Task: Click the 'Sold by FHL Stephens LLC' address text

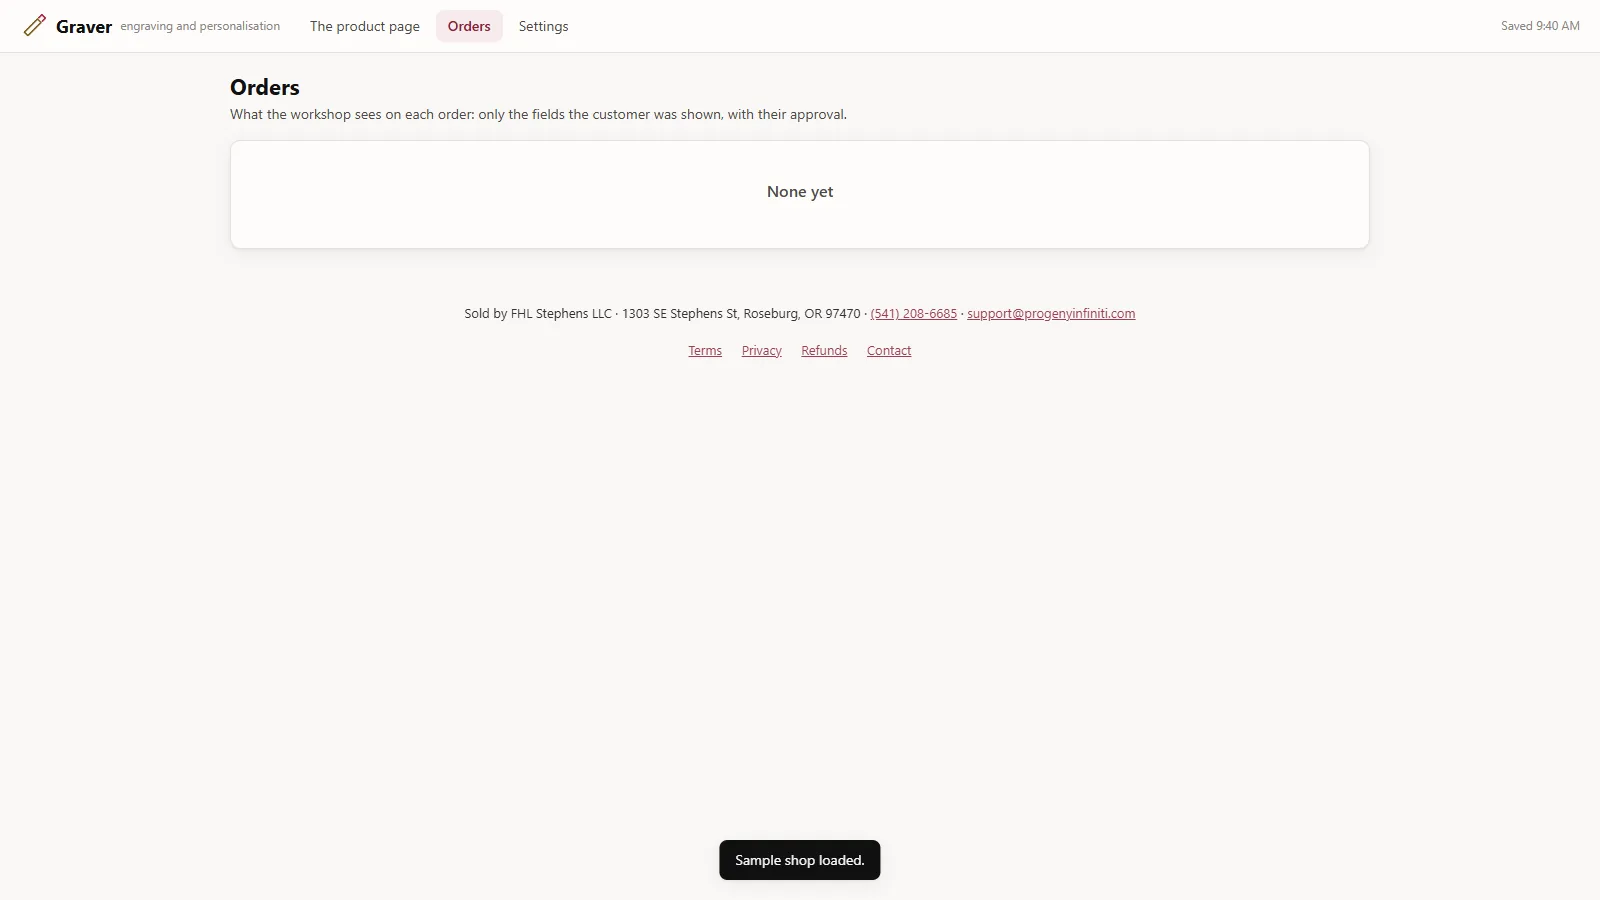Action: 662,314
